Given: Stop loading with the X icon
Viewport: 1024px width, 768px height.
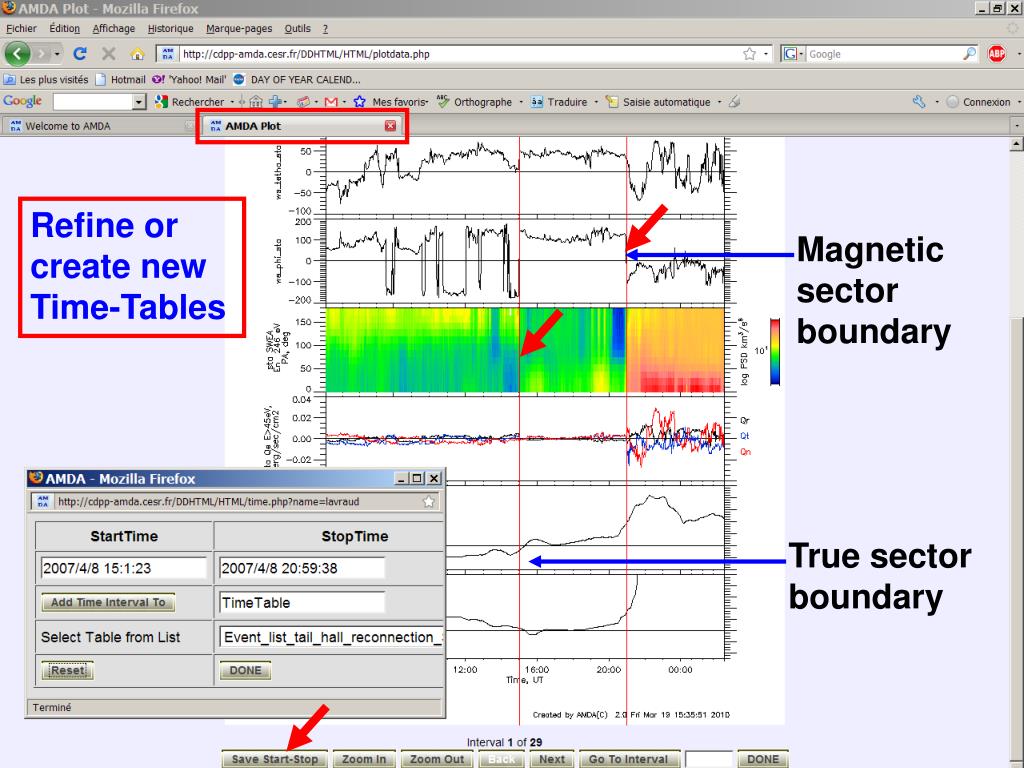Looking at the screenshot, I should (108, 54).
